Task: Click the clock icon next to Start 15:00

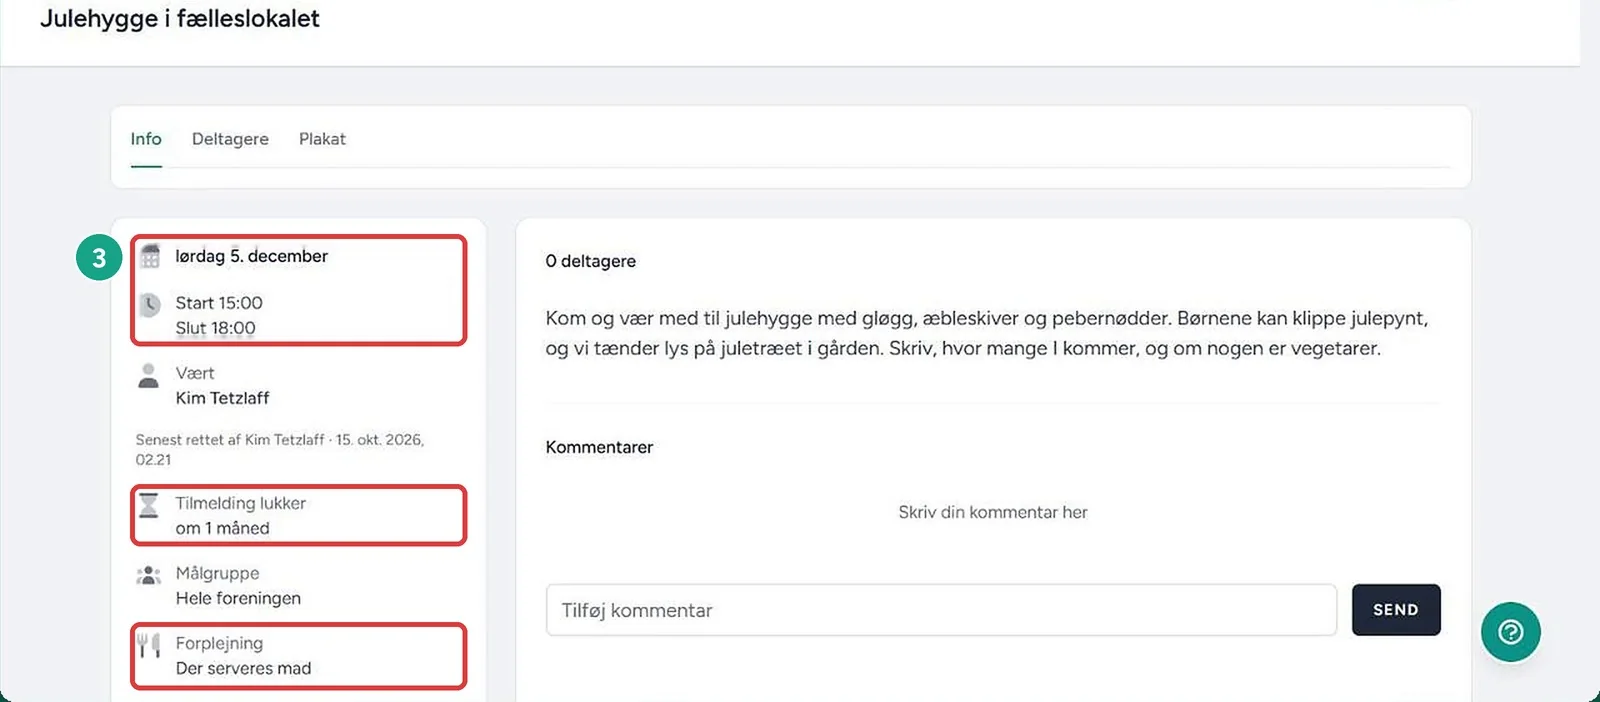Action: click(150, 304)
